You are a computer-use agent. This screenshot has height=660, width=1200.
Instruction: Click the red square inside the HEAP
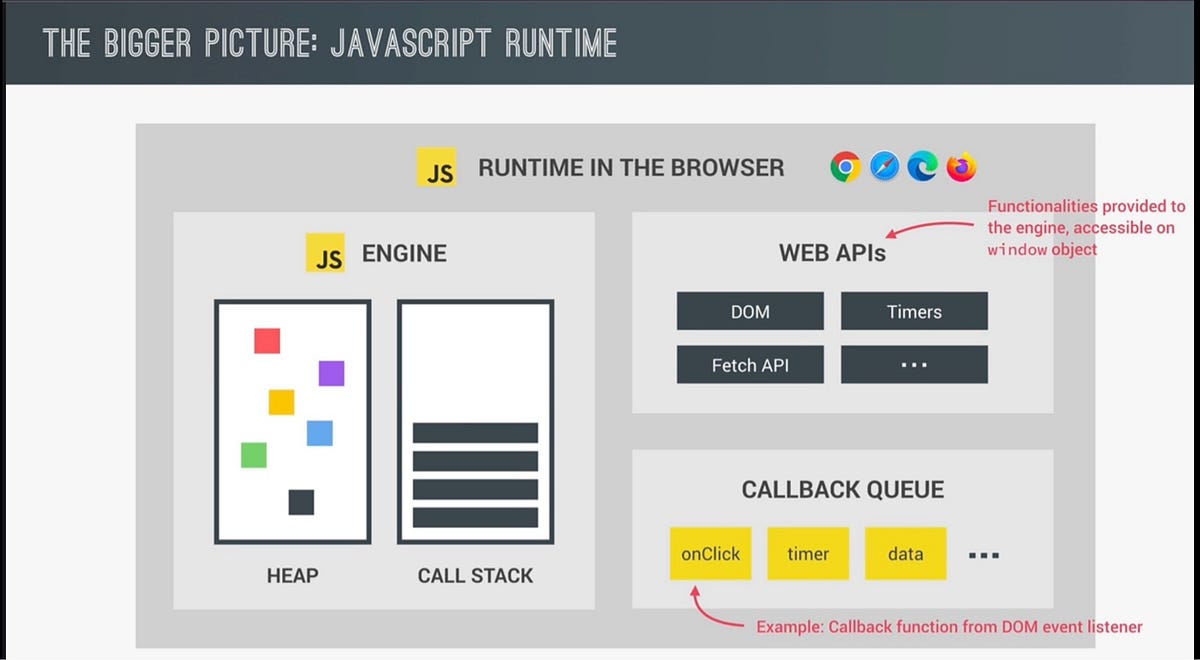[266, 340]
